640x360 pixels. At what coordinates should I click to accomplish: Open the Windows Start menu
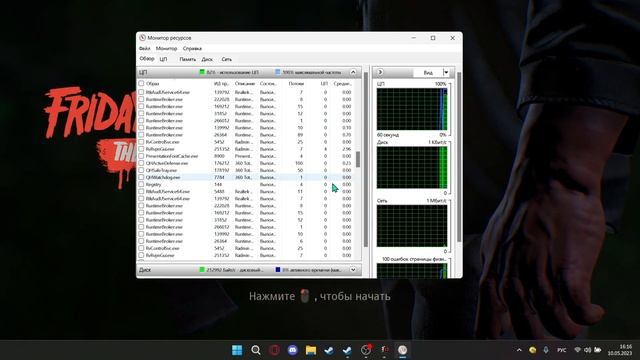[x=237, y=350]
